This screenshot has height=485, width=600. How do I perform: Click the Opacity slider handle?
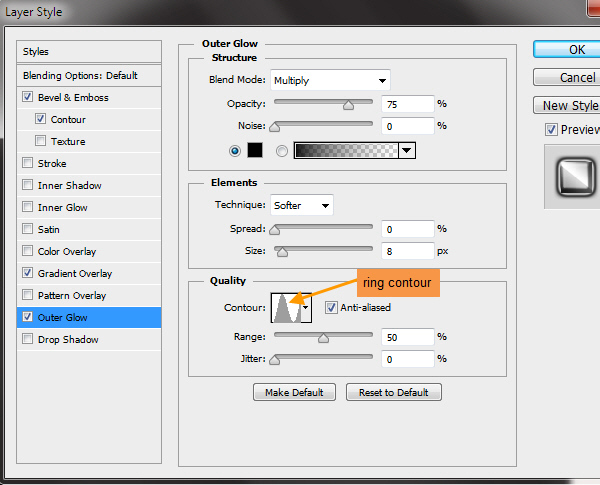pos(348,104)
